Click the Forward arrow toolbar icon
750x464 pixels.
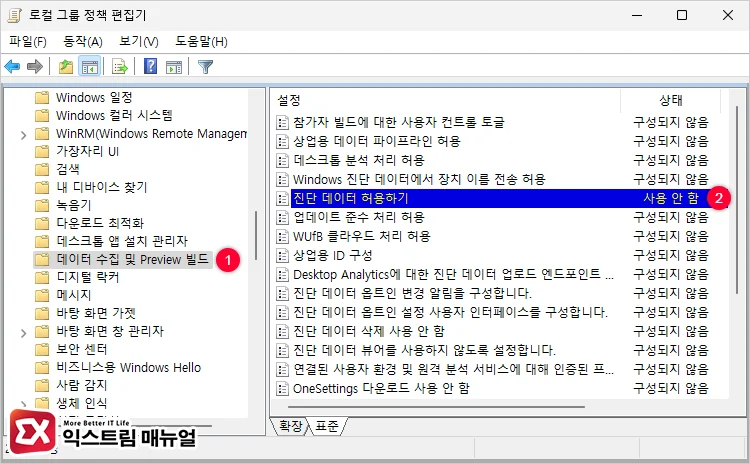click(x=34, y=66)
